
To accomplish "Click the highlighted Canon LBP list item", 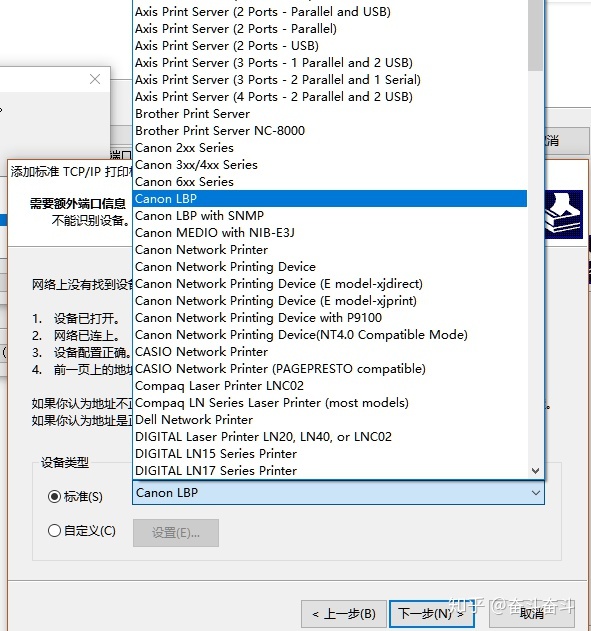I will (x=330, y=198).
